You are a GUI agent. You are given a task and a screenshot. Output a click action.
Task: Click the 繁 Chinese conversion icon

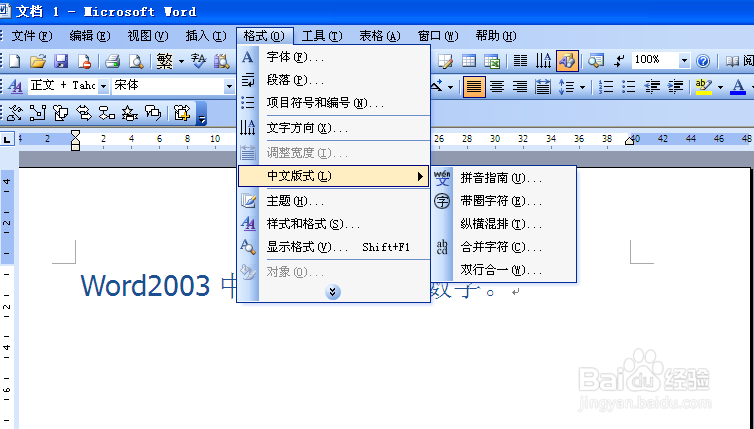tap(164, 61)
